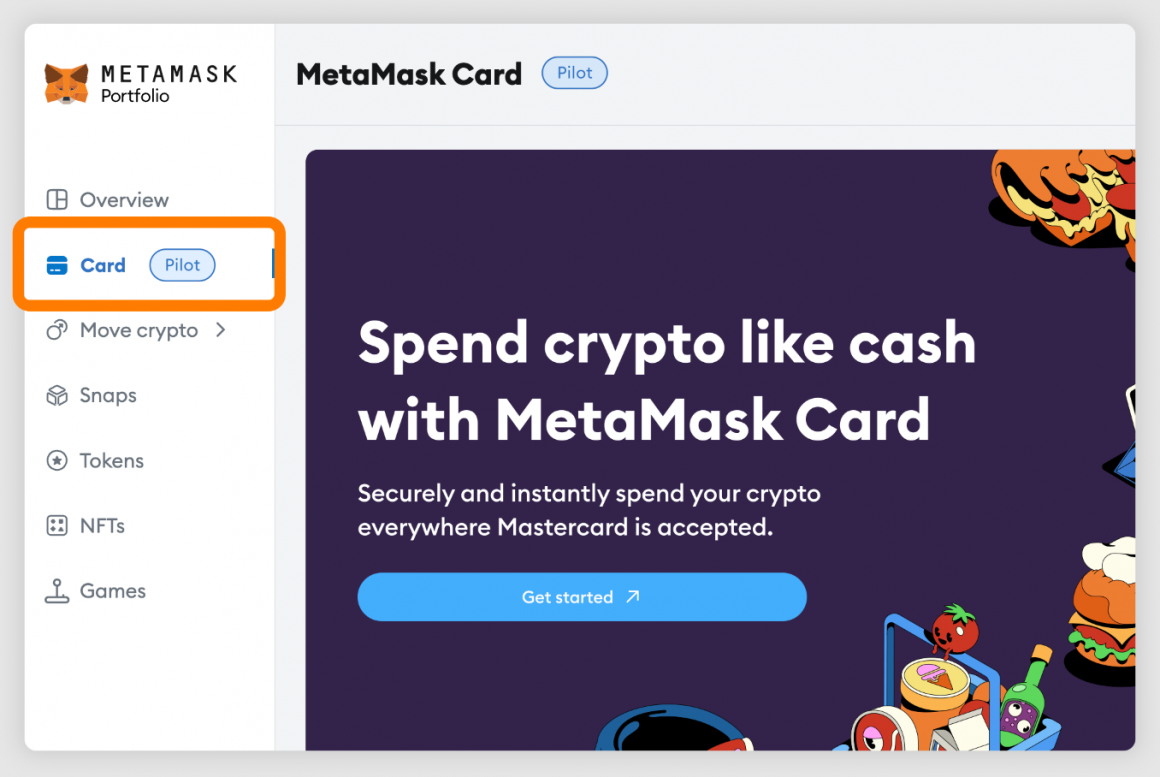Click the MetaMask Portfolio wordmark link
Image resolution: width=1160 pixels, height=777 pixels.
pos(169,83)
